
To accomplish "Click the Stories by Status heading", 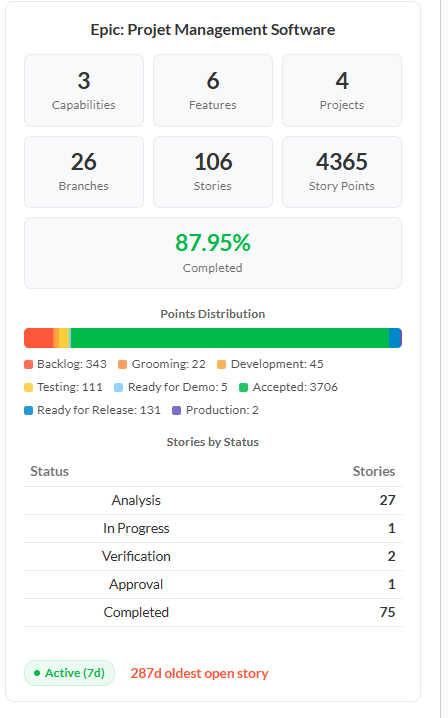I will click(213, 442).
